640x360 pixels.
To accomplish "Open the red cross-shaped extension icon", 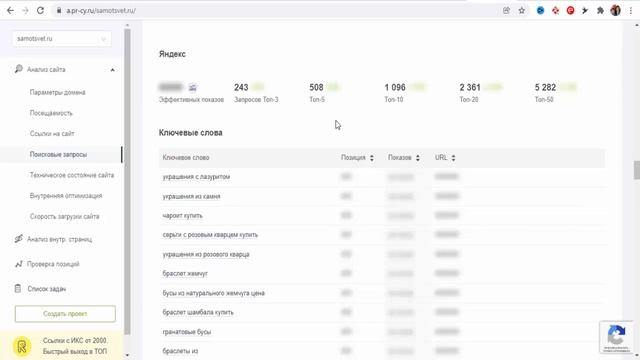I will click(x=556, y=11).
